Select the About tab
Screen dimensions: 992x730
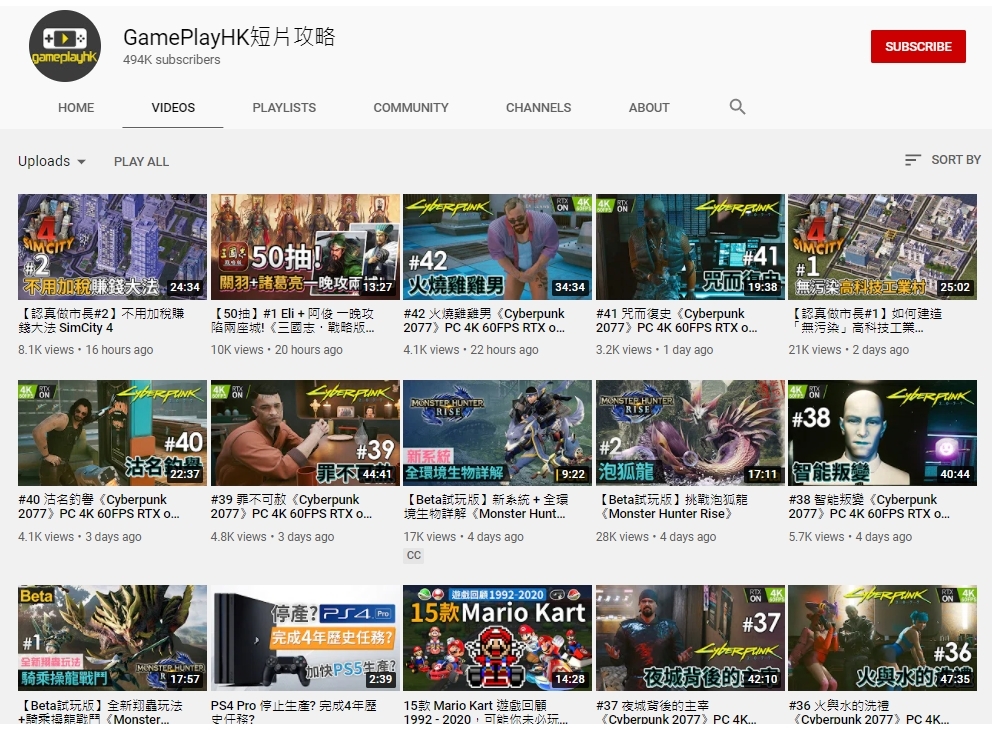point(649,108)
